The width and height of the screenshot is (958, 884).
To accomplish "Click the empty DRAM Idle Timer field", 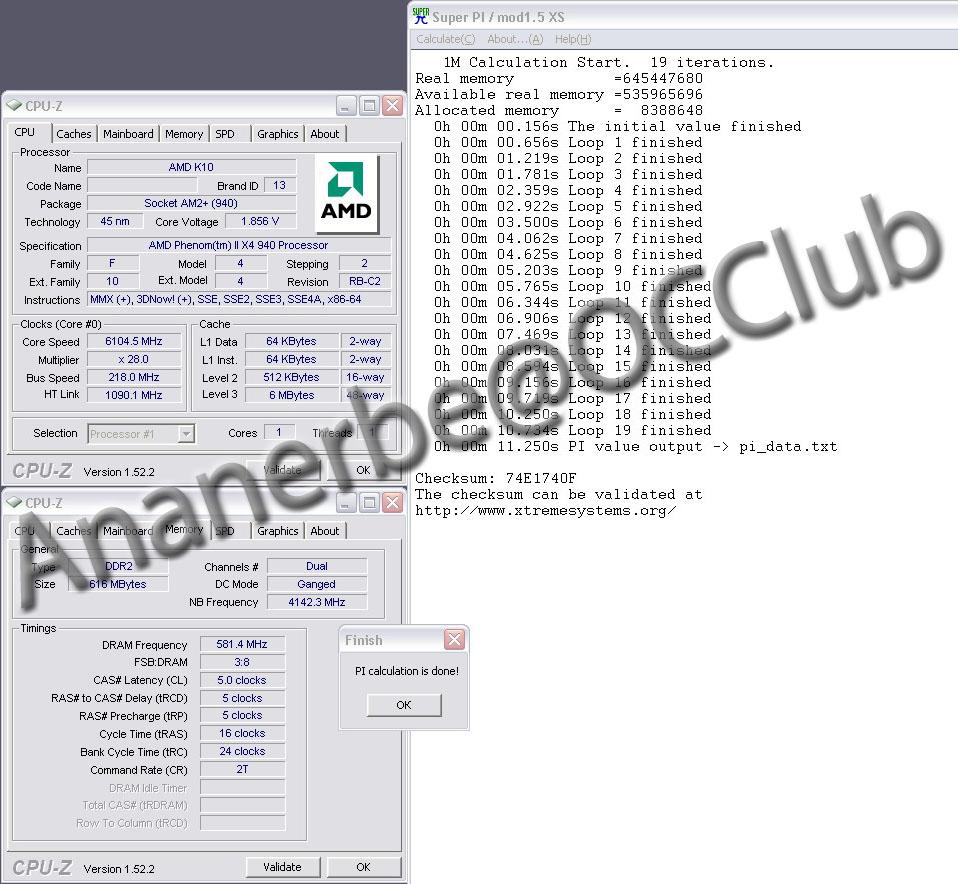I will click(x=242, y=787).
